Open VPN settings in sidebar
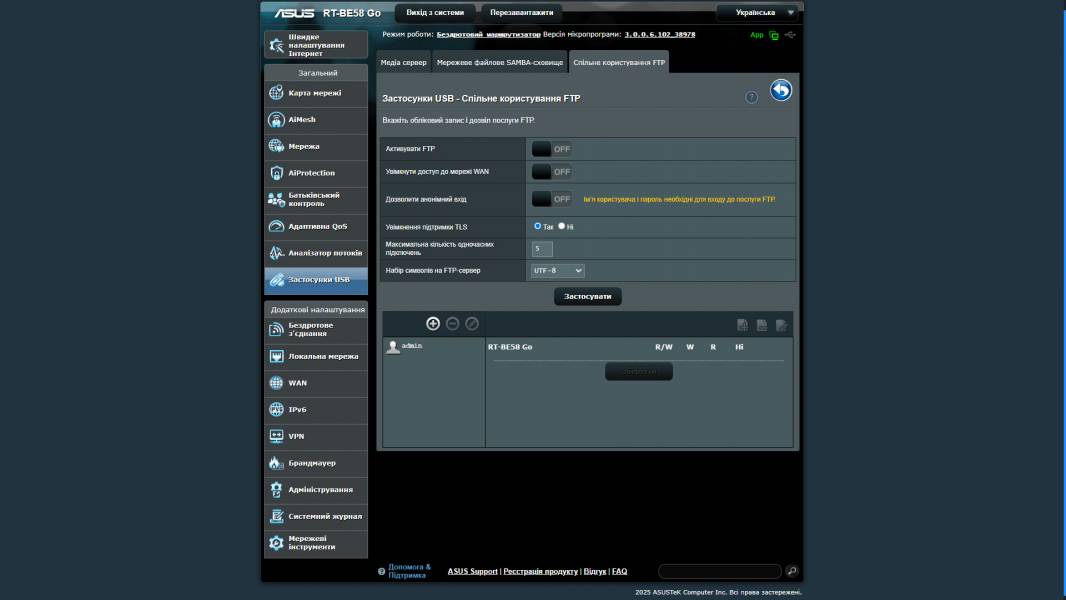The image size is (1066, 600). [316, 436]
